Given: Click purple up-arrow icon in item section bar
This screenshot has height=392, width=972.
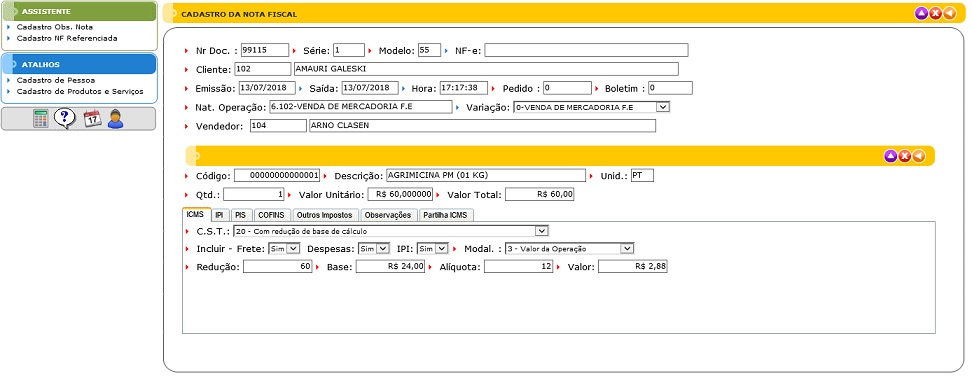Looking at the screenshot, I should (x=890, y=156).
